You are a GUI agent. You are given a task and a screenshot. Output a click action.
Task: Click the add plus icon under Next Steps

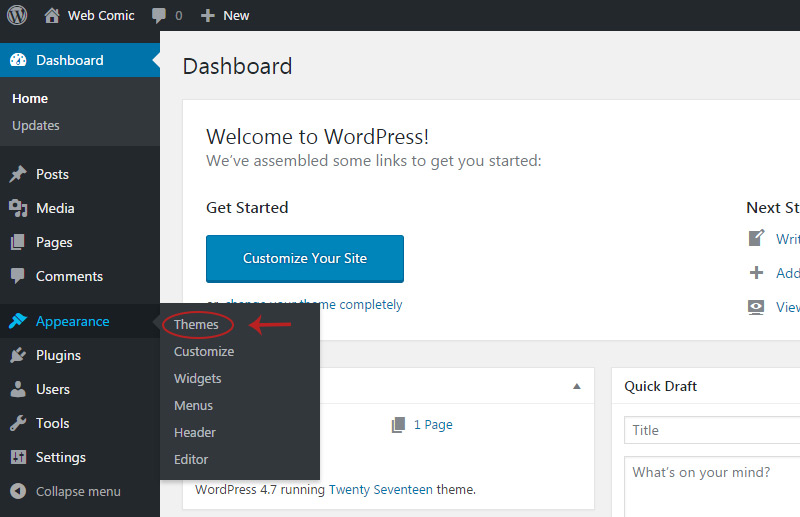(756, 273)
